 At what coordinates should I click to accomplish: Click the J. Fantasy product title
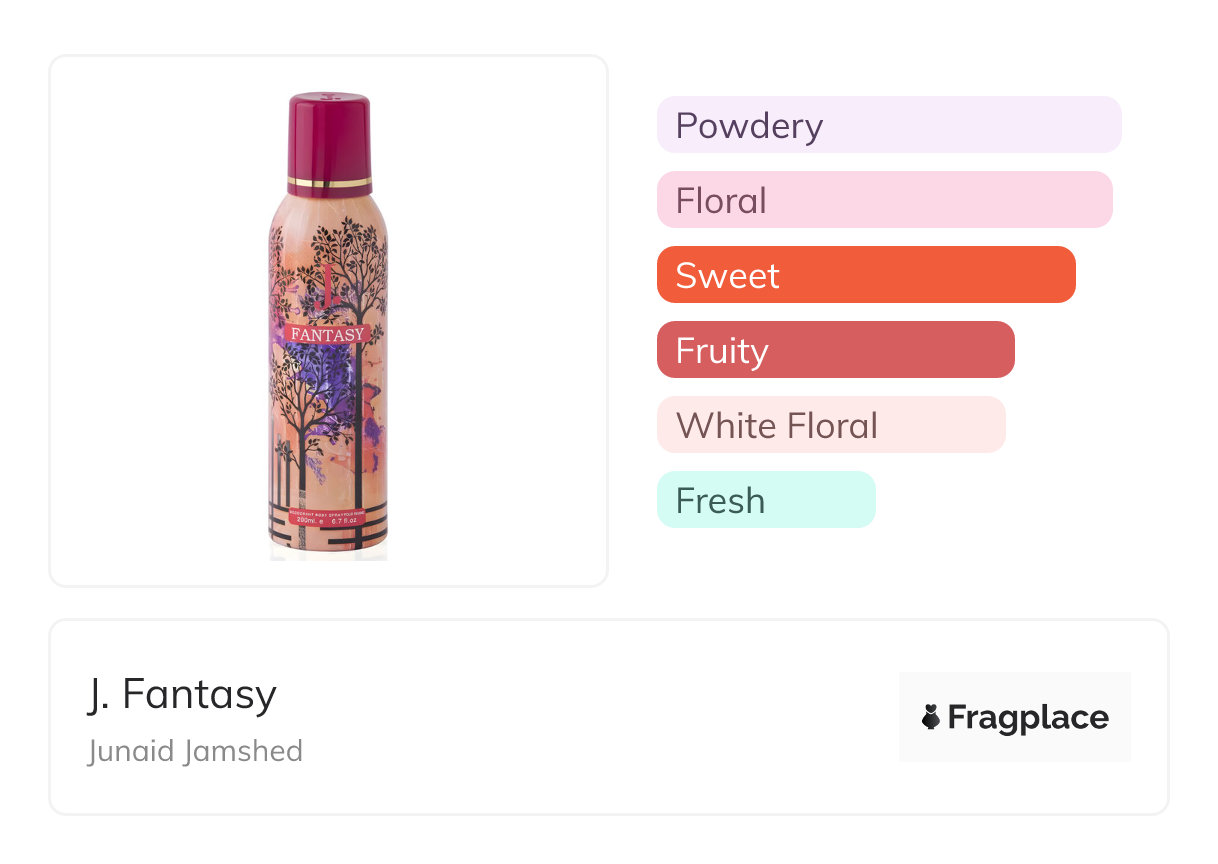181,694
